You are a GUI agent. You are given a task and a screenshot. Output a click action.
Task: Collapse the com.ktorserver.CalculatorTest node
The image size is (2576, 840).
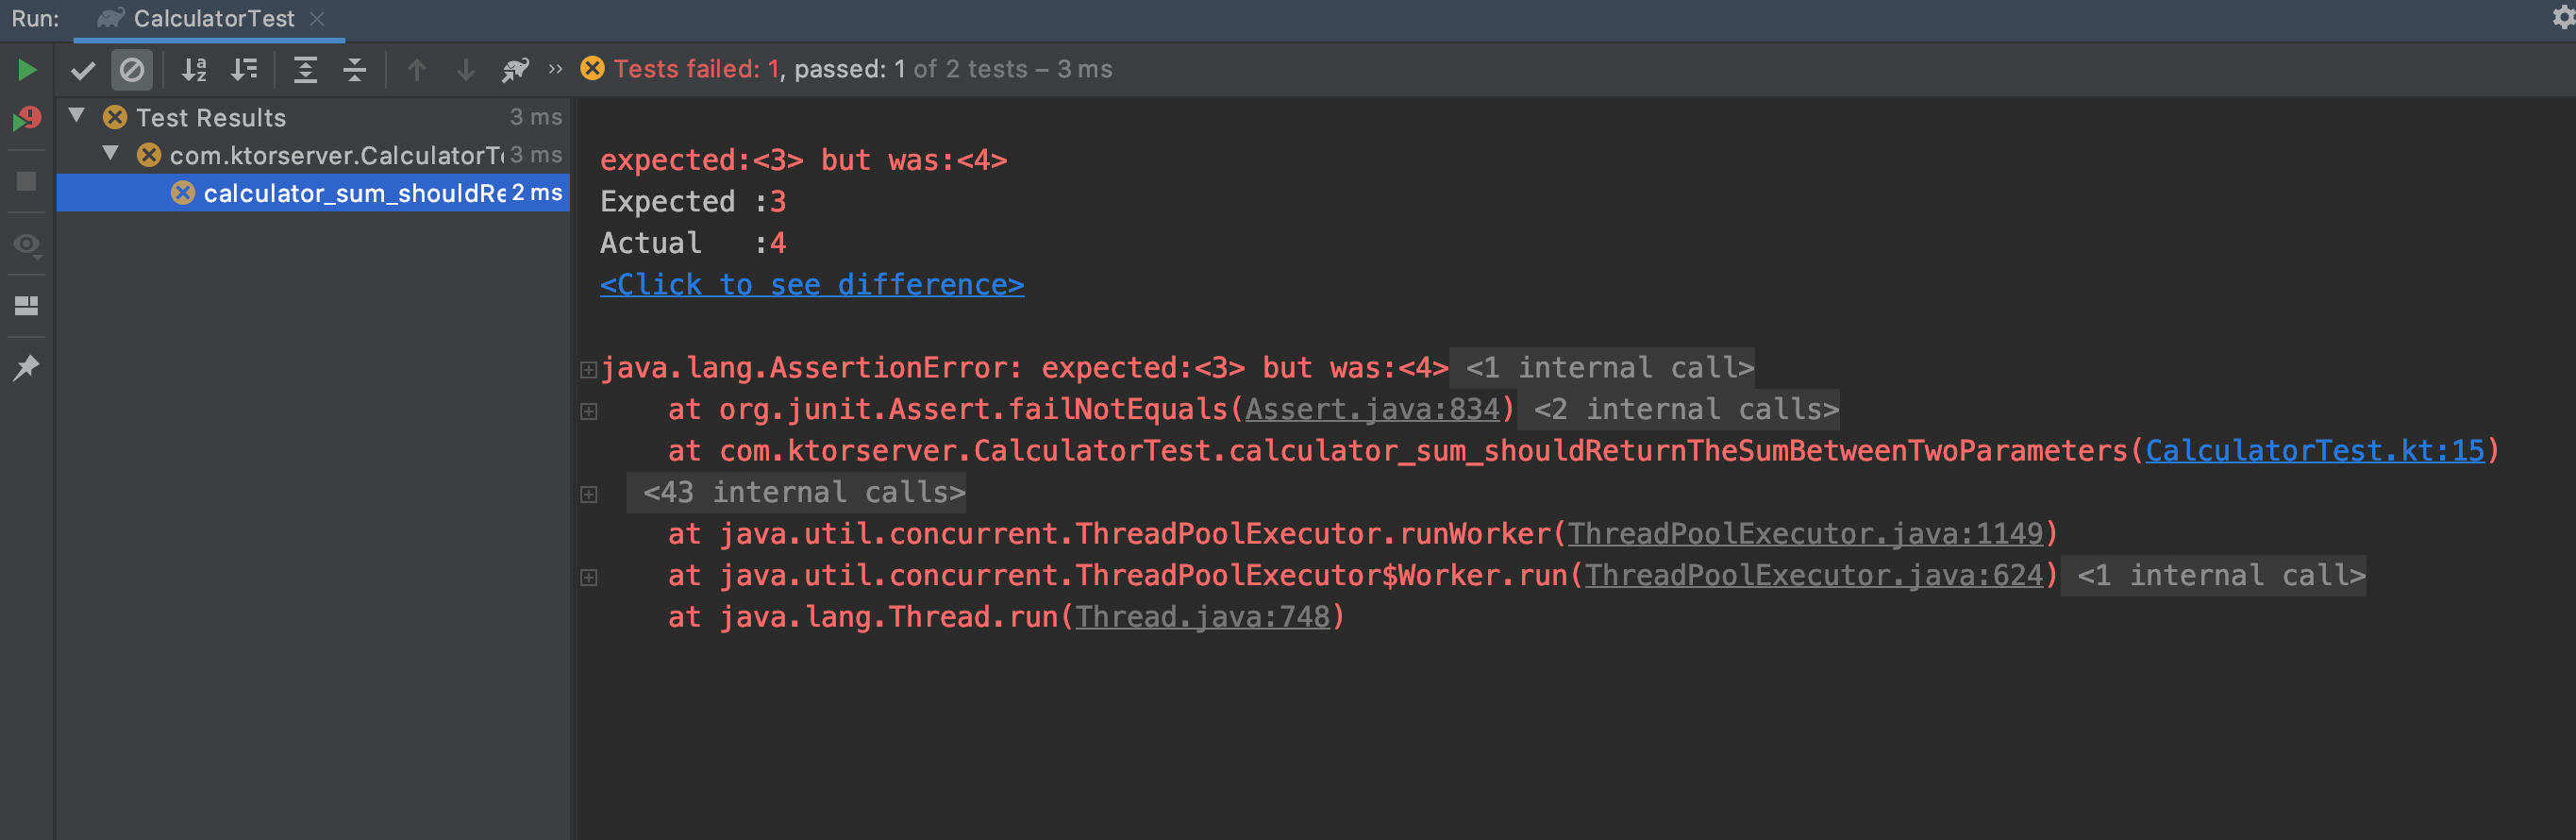click(111, 154)
